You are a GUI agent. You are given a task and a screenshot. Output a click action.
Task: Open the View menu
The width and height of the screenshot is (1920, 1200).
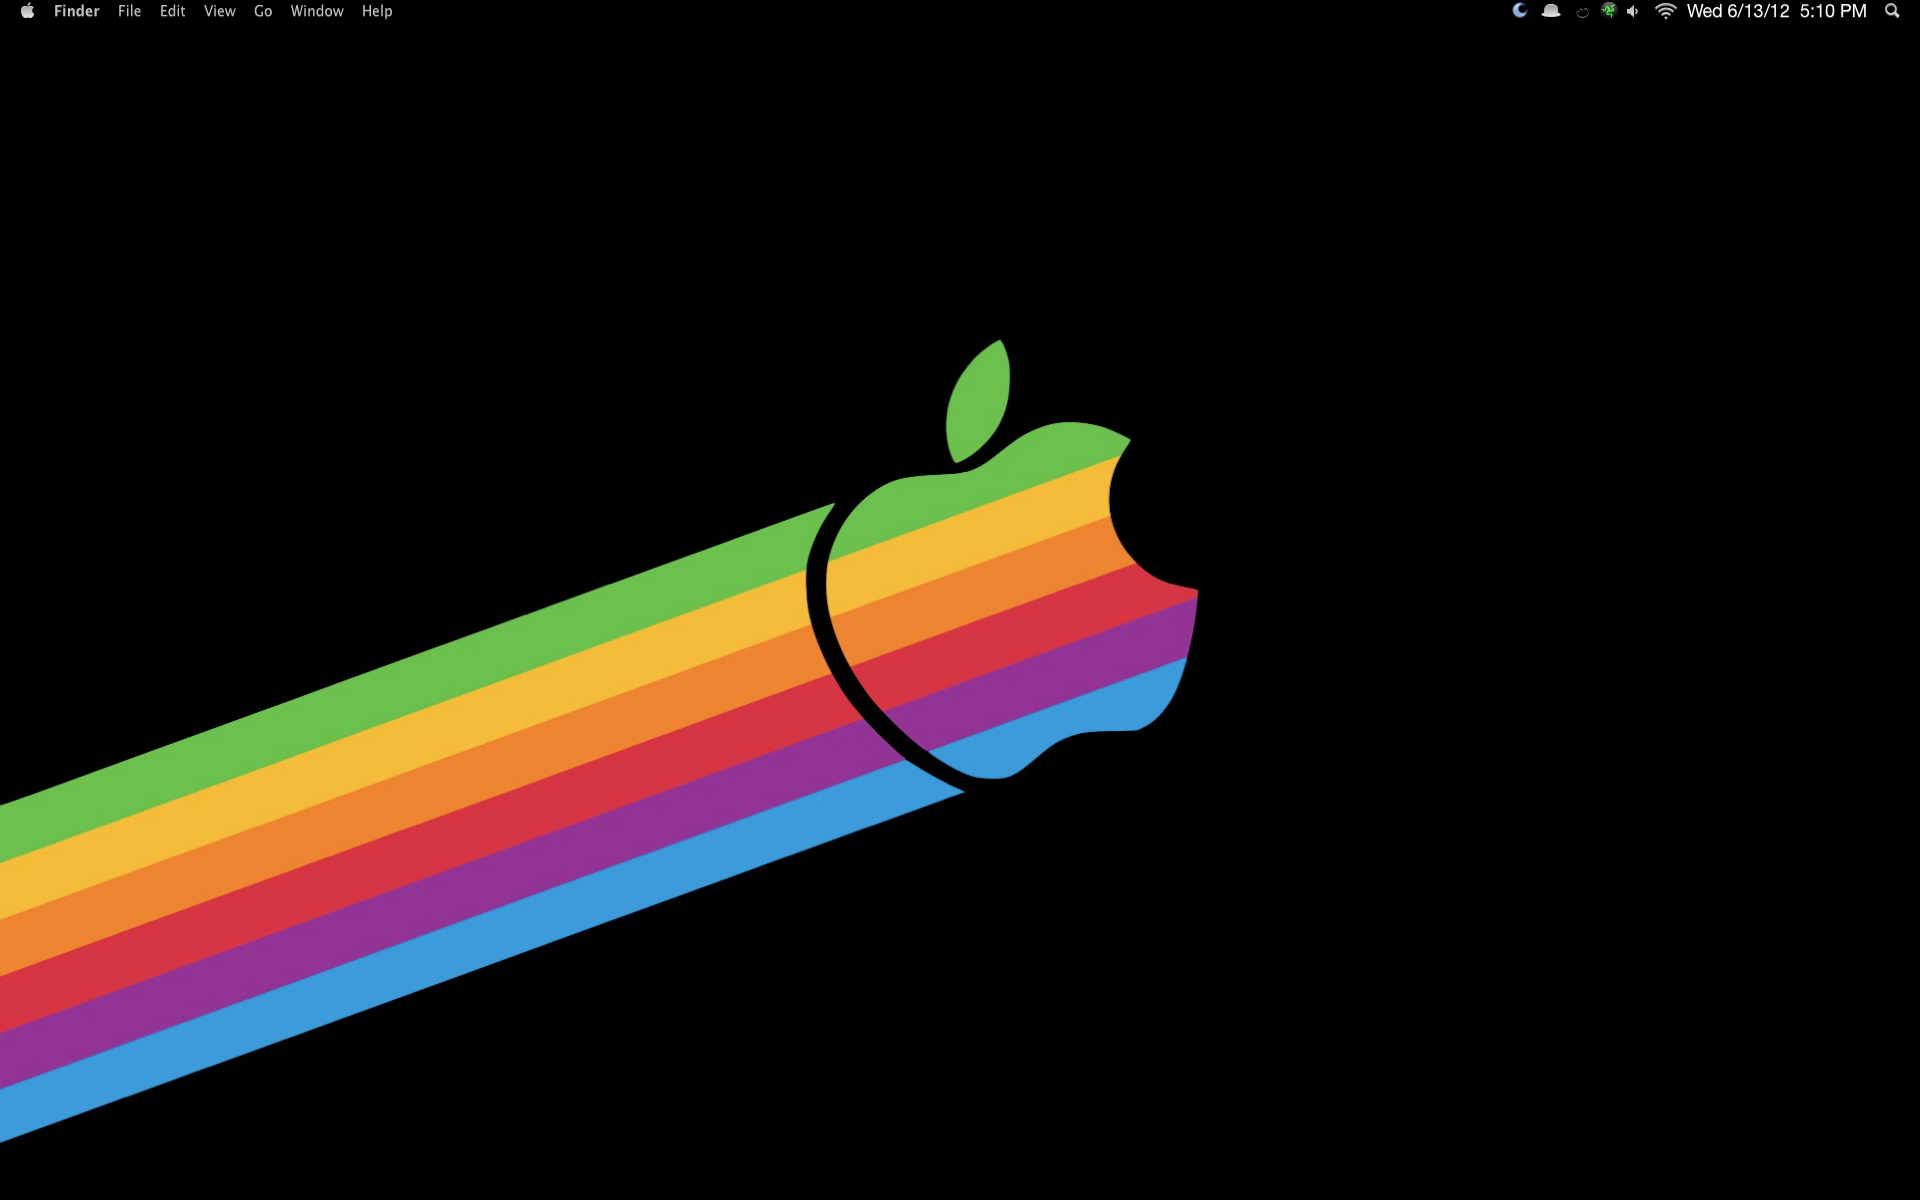(219, 11)
